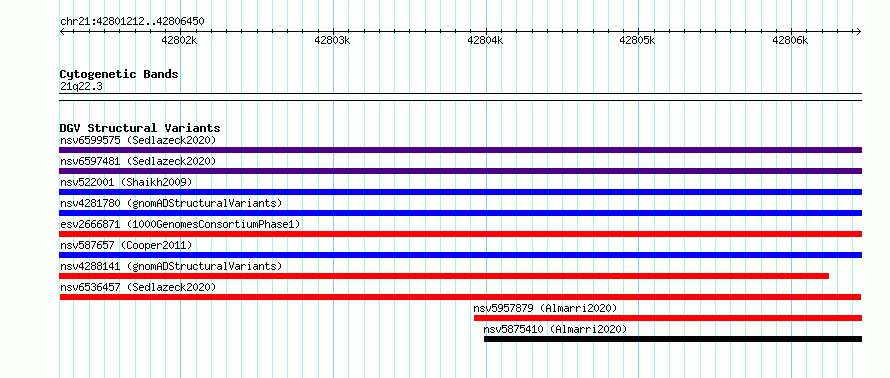Click nsv587657 (Cooper2011) variant label
This screenshot has height=378, width=890.
pos(126,245)
